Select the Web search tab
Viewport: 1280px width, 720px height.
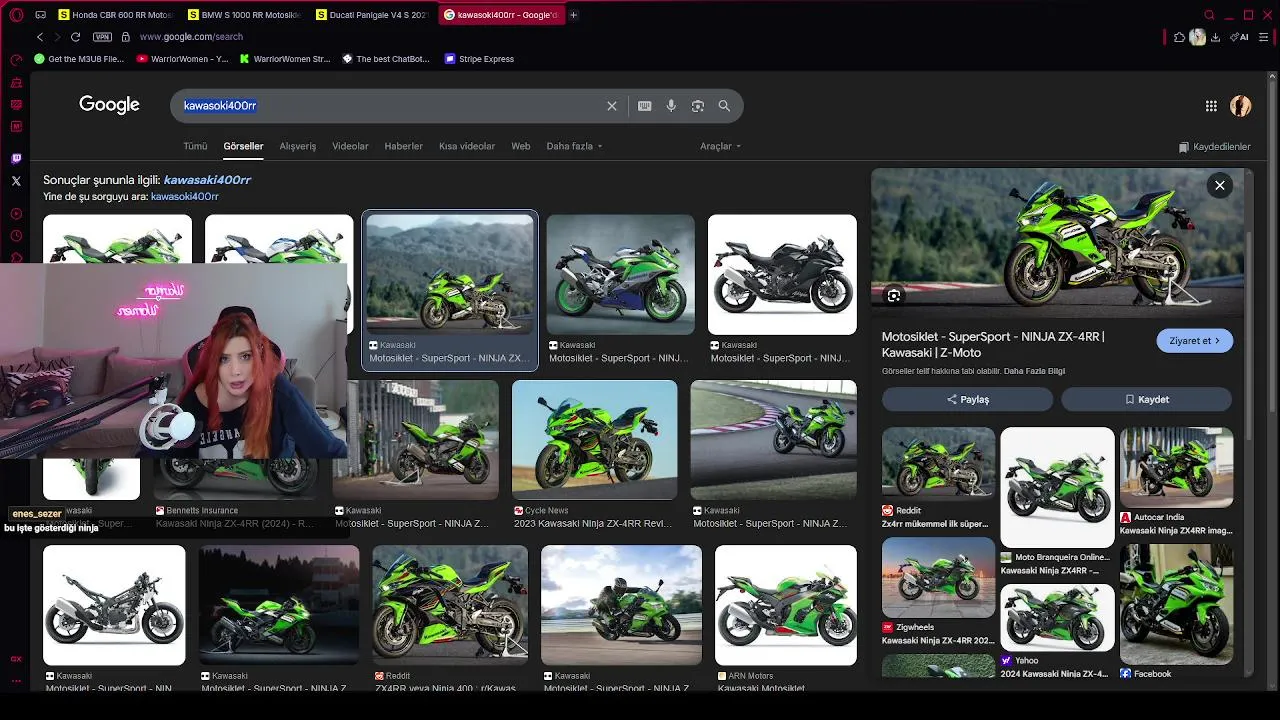pos(521,146)
